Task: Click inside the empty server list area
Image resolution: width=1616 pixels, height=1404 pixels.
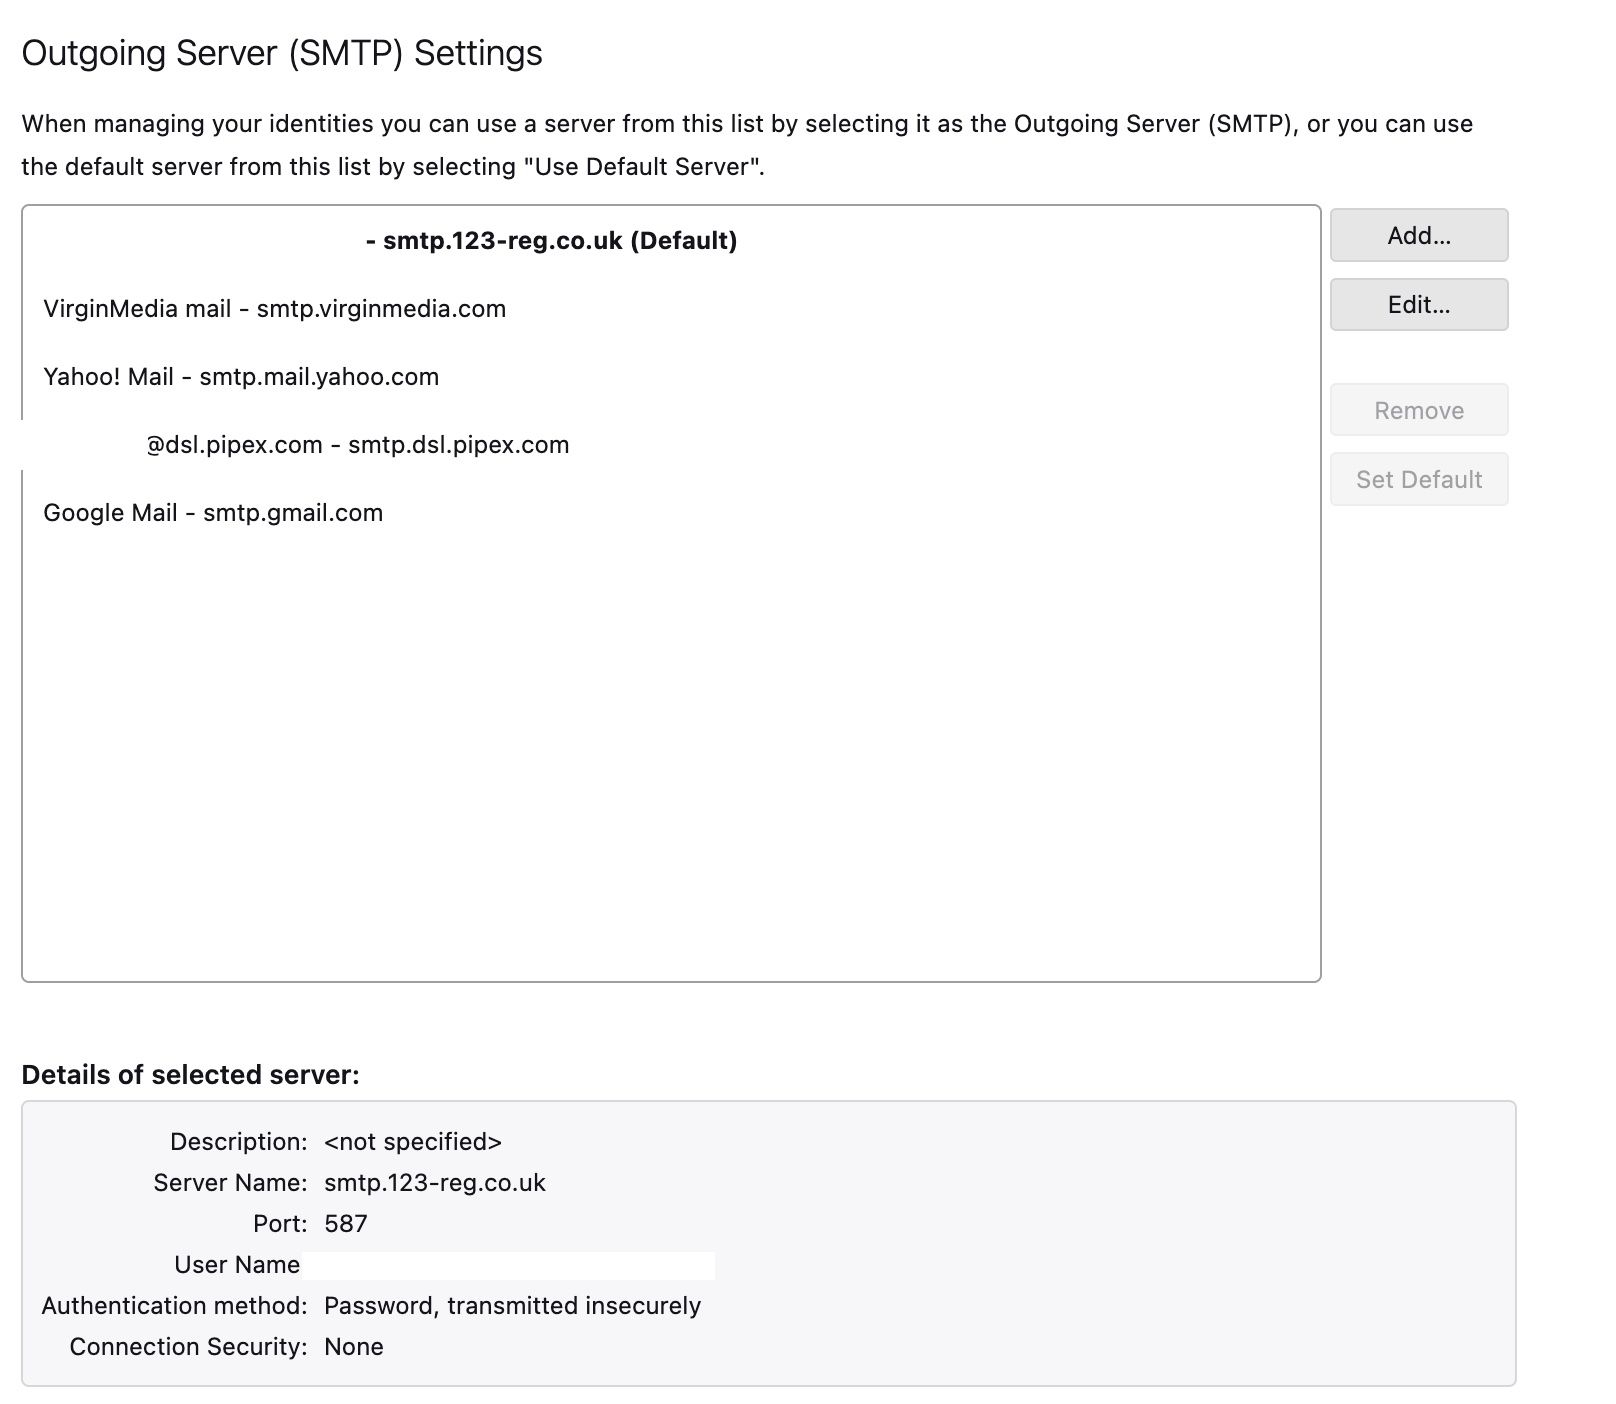Action: coord(670,750)
